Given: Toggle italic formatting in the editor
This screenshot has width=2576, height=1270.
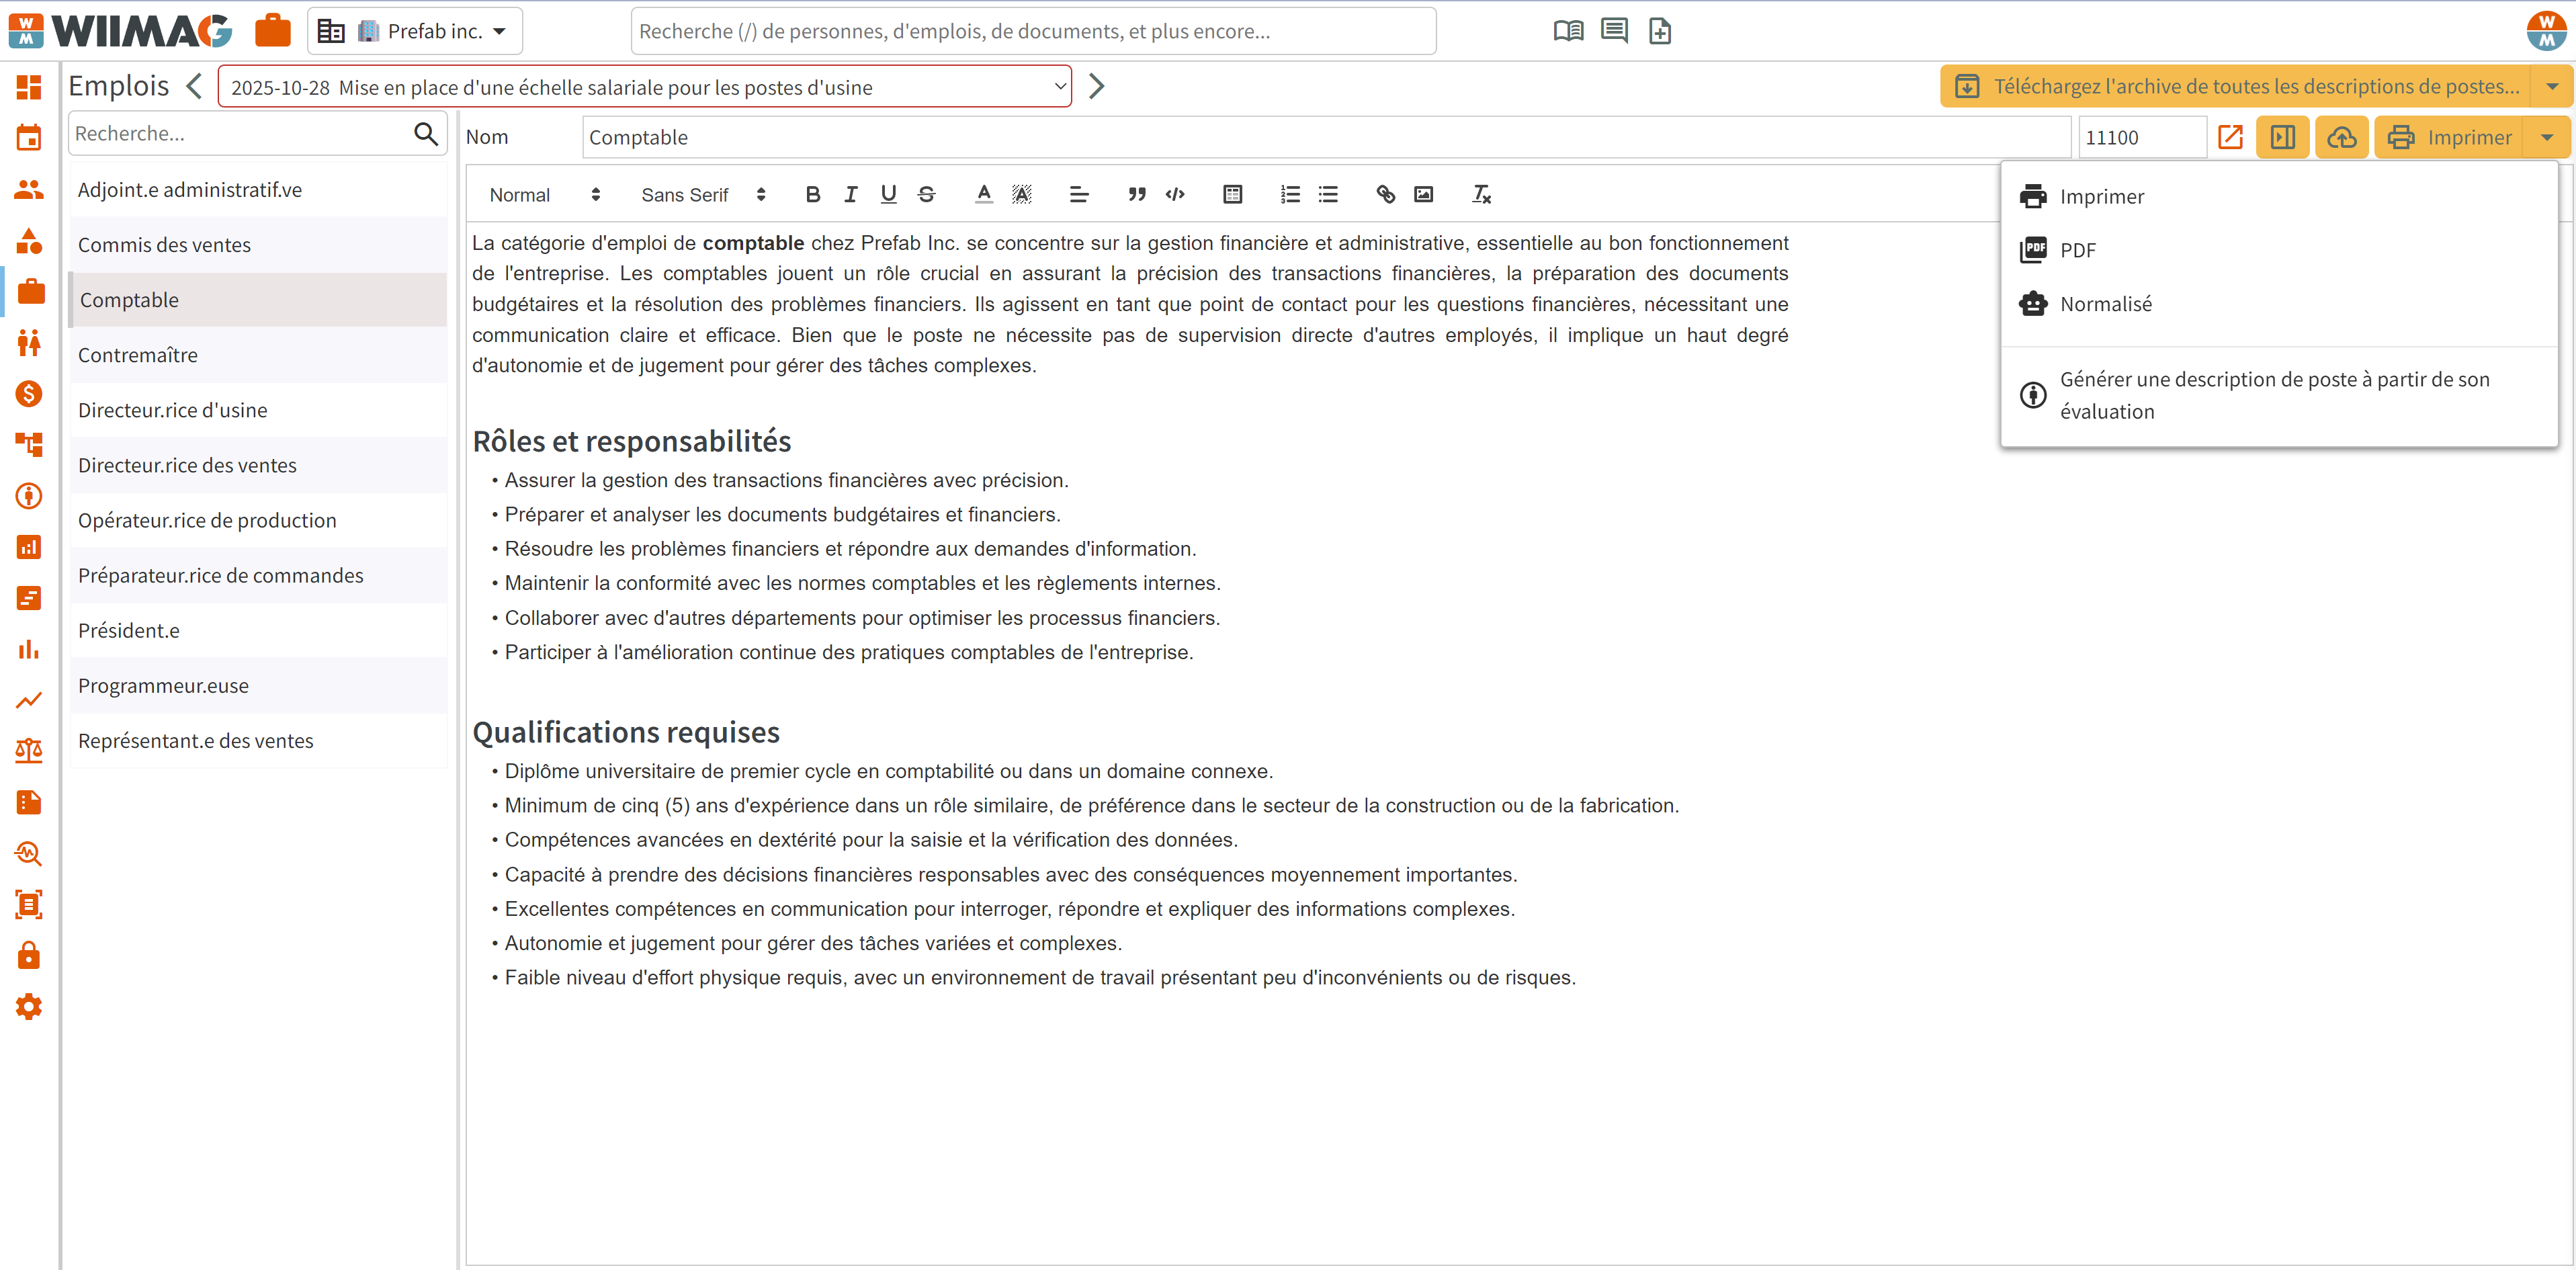Looking at the screenshot, I should coord(850,194).
